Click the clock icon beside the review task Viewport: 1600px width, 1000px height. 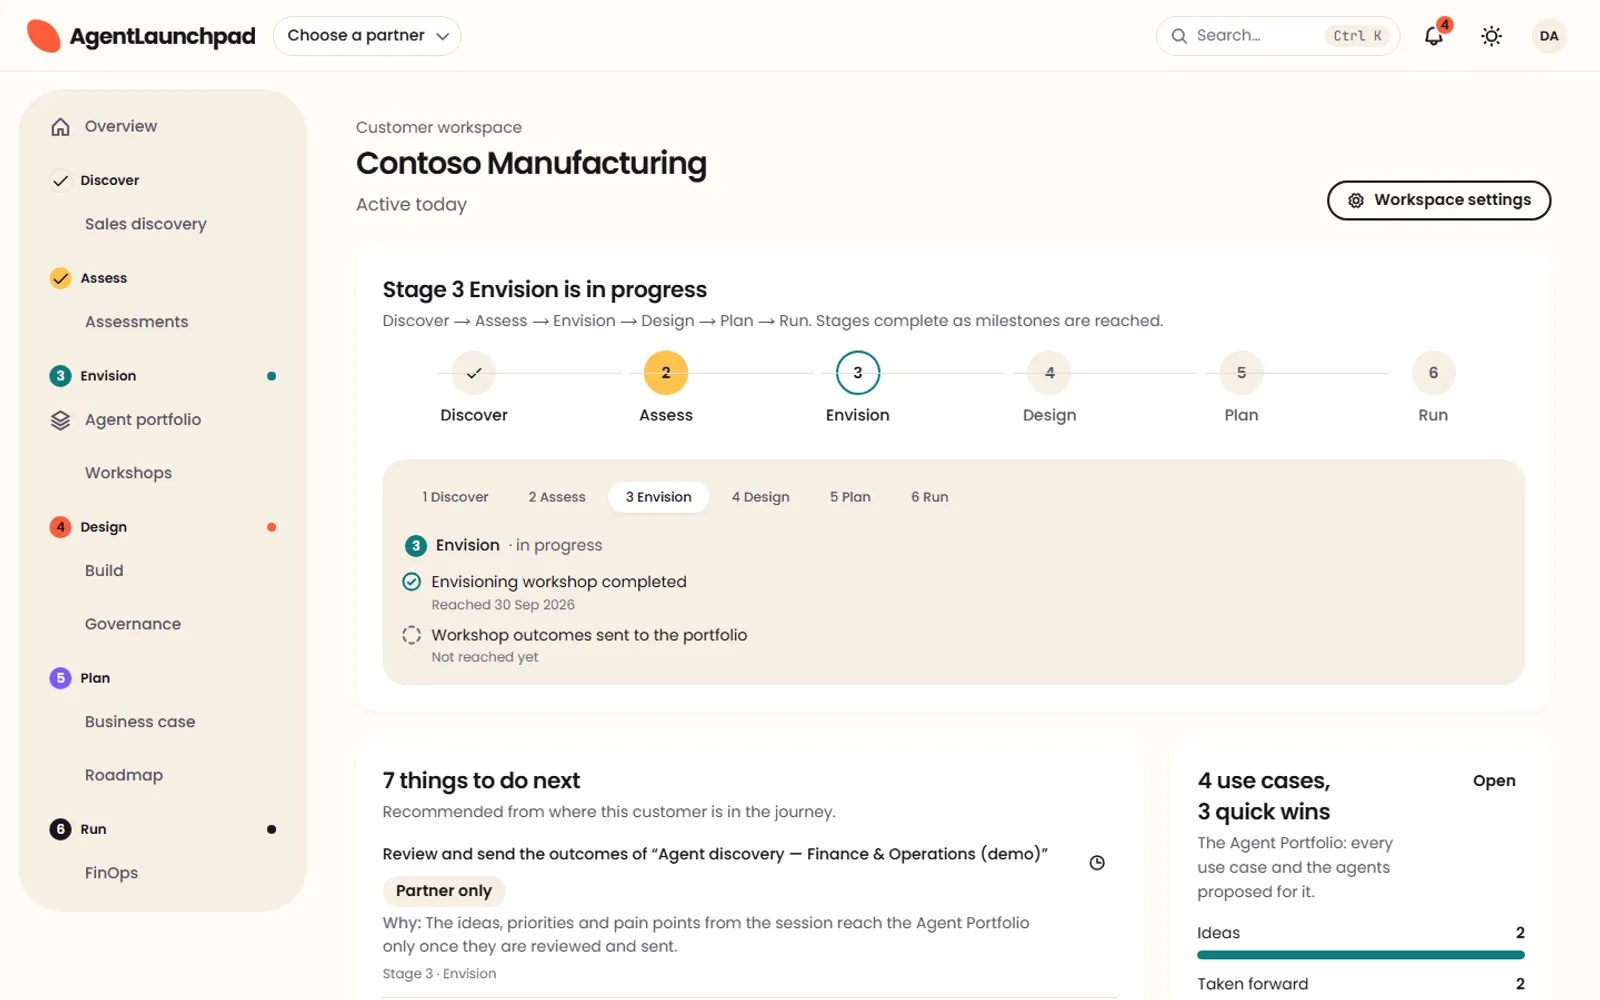click(x=1097, y=863)
